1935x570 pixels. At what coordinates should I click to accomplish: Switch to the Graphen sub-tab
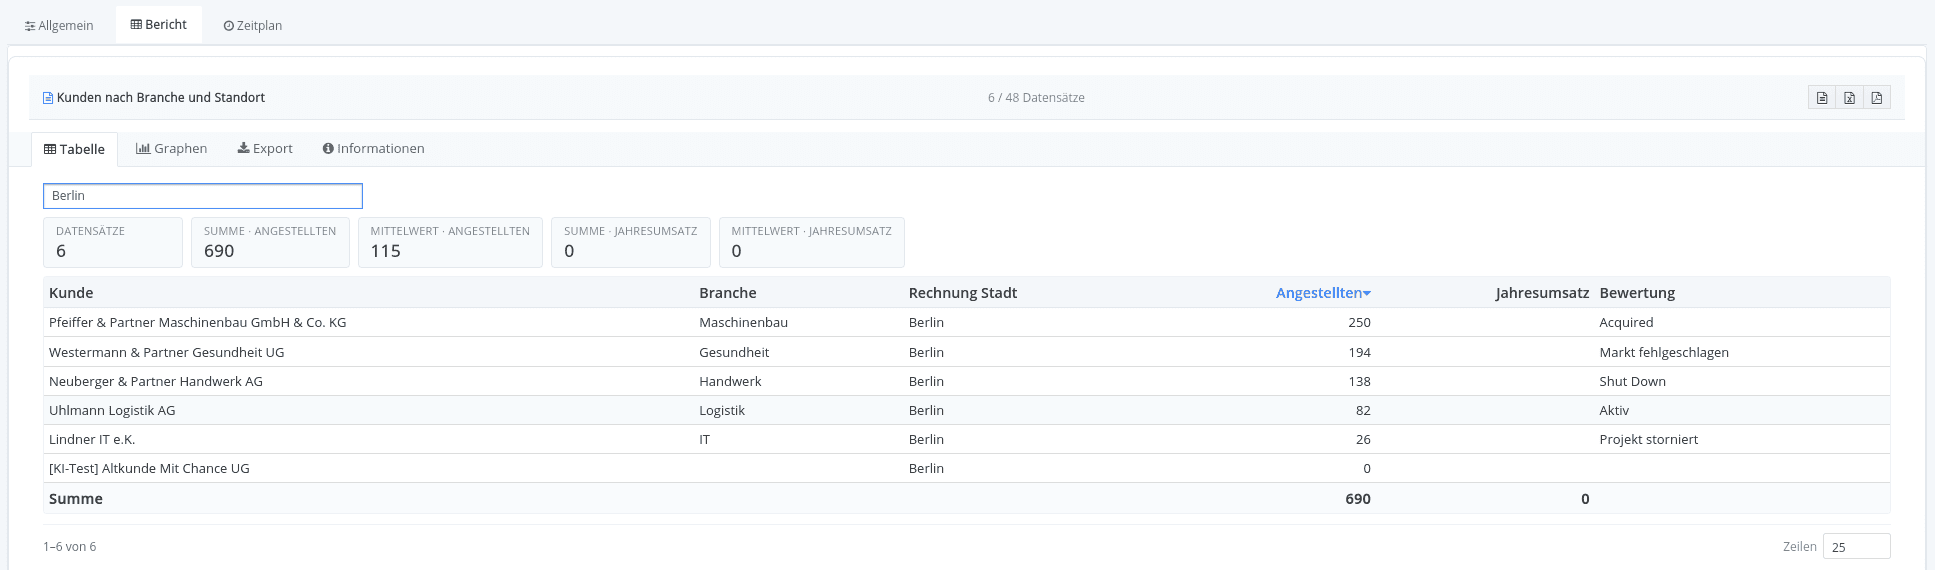(x=172, y=148)
